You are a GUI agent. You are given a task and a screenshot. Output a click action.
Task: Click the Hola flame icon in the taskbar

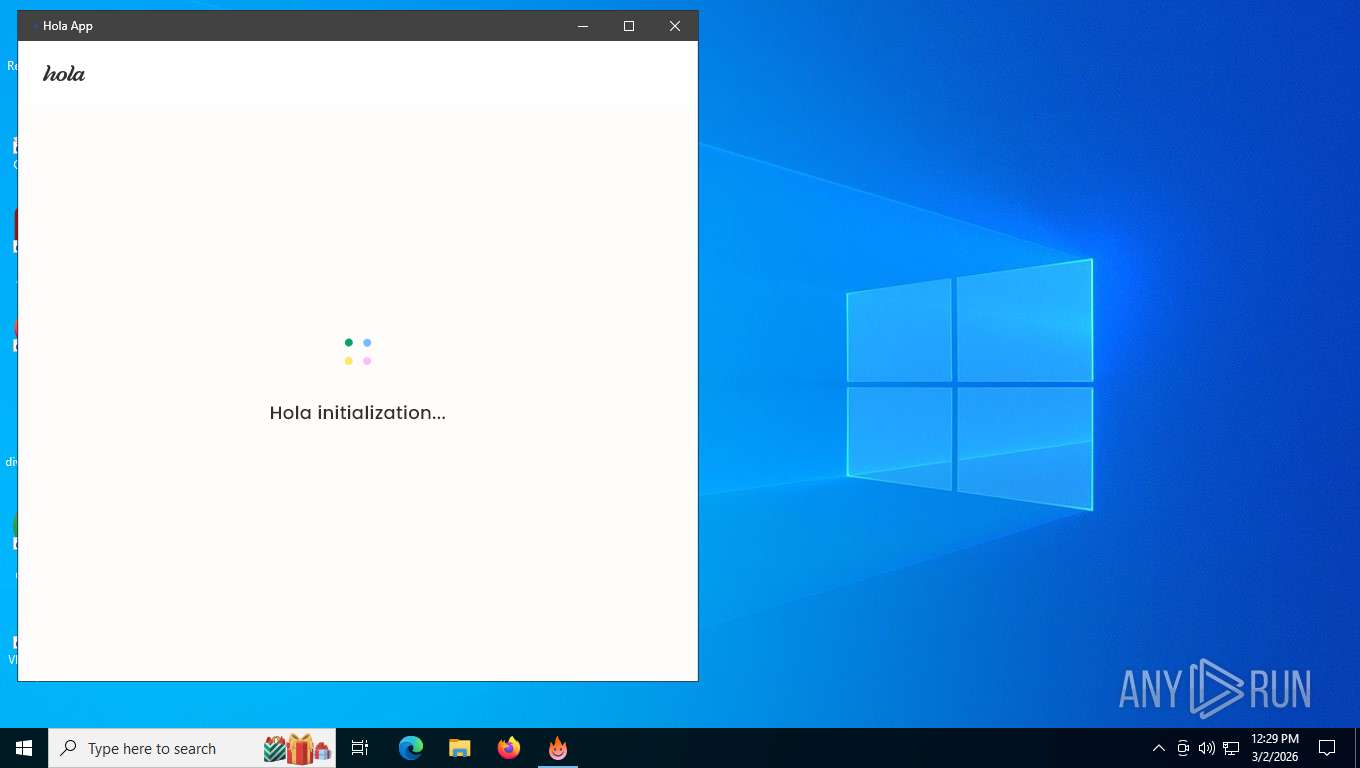pyautogui.click(x=558, y=748)
